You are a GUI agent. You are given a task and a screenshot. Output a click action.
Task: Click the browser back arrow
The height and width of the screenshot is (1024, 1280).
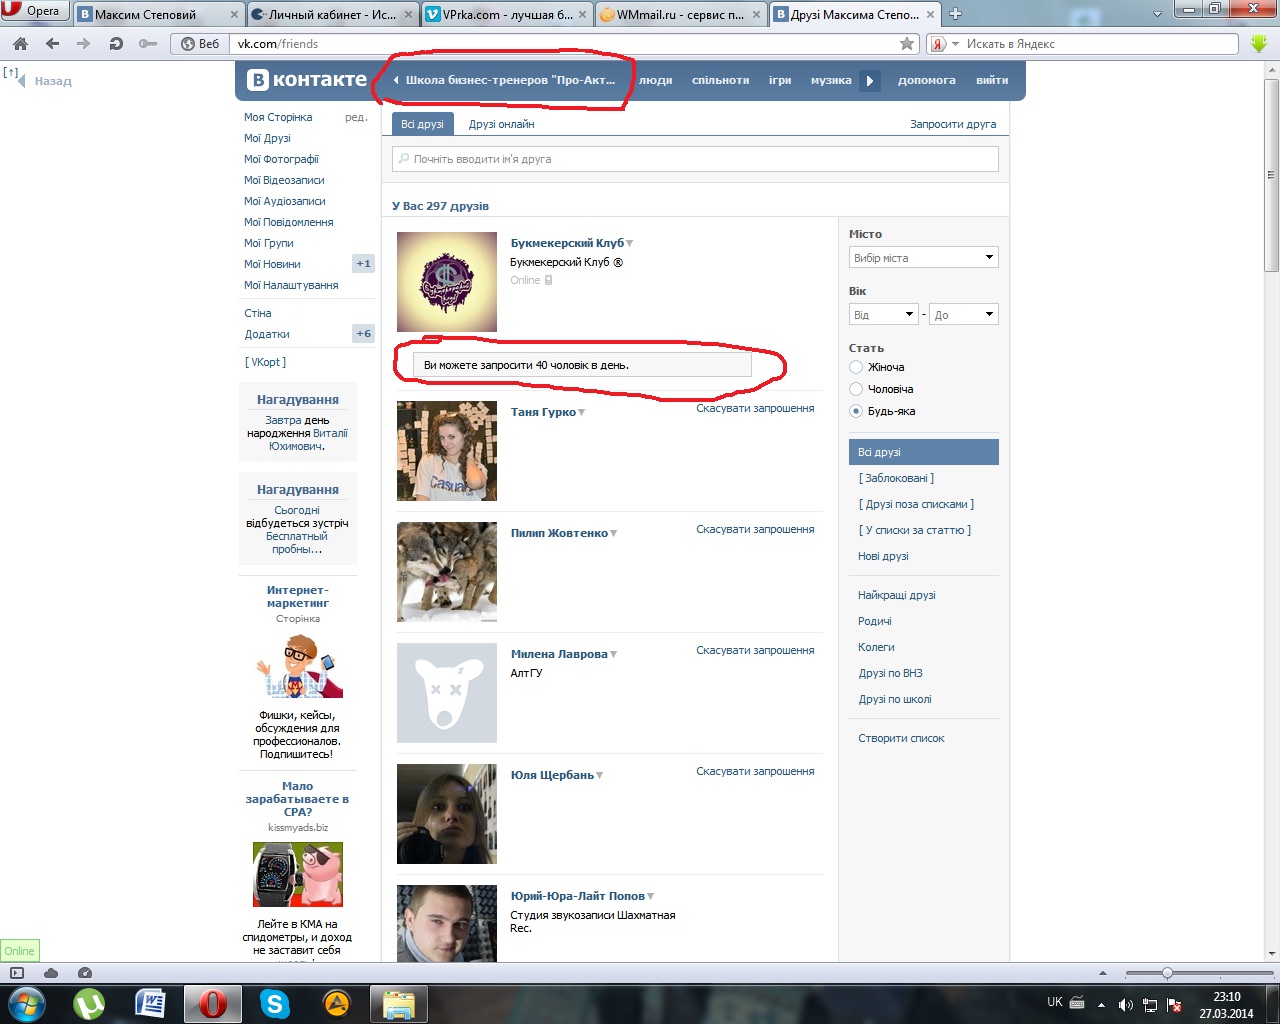(x=52, y=44)
